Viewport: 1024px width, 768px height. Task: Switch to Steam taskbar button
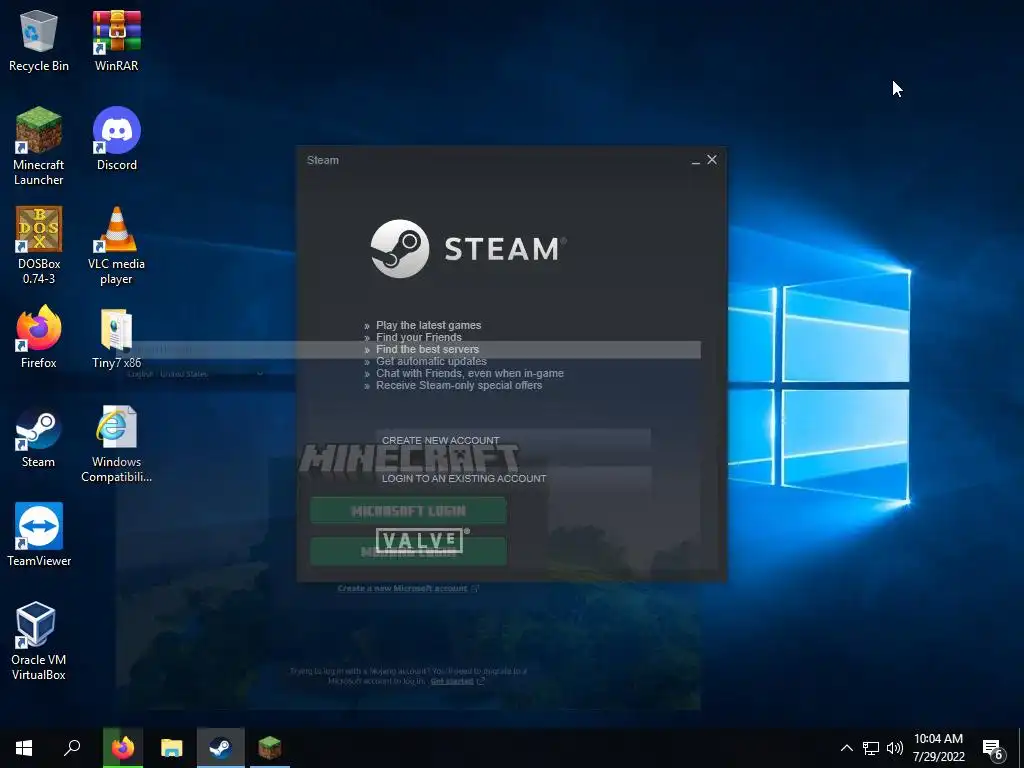221,748
